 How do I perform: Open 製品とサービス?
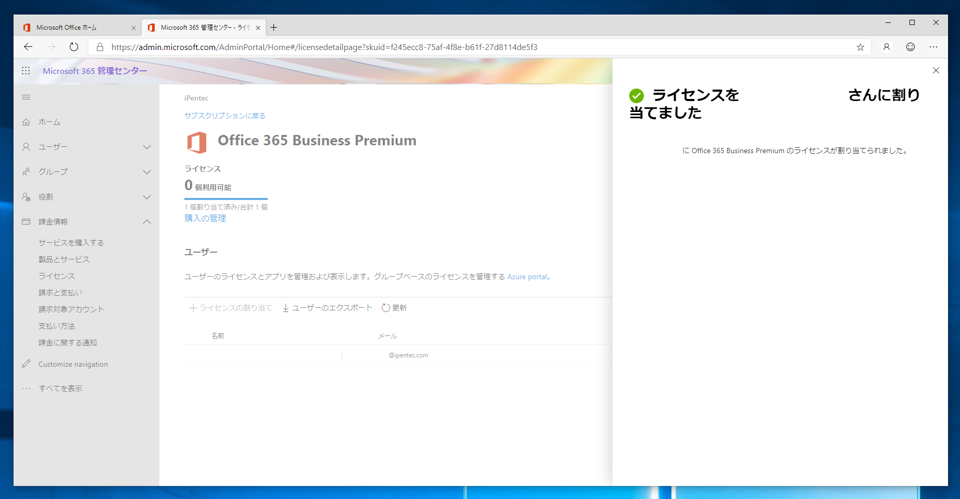[64, 260]
